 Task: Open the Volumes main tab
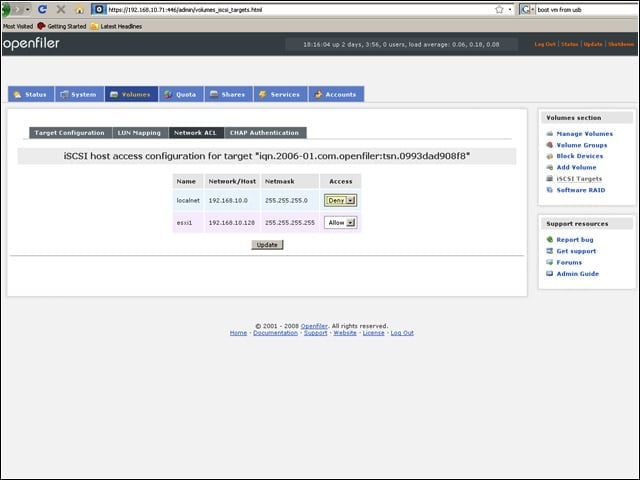point(131,94)
